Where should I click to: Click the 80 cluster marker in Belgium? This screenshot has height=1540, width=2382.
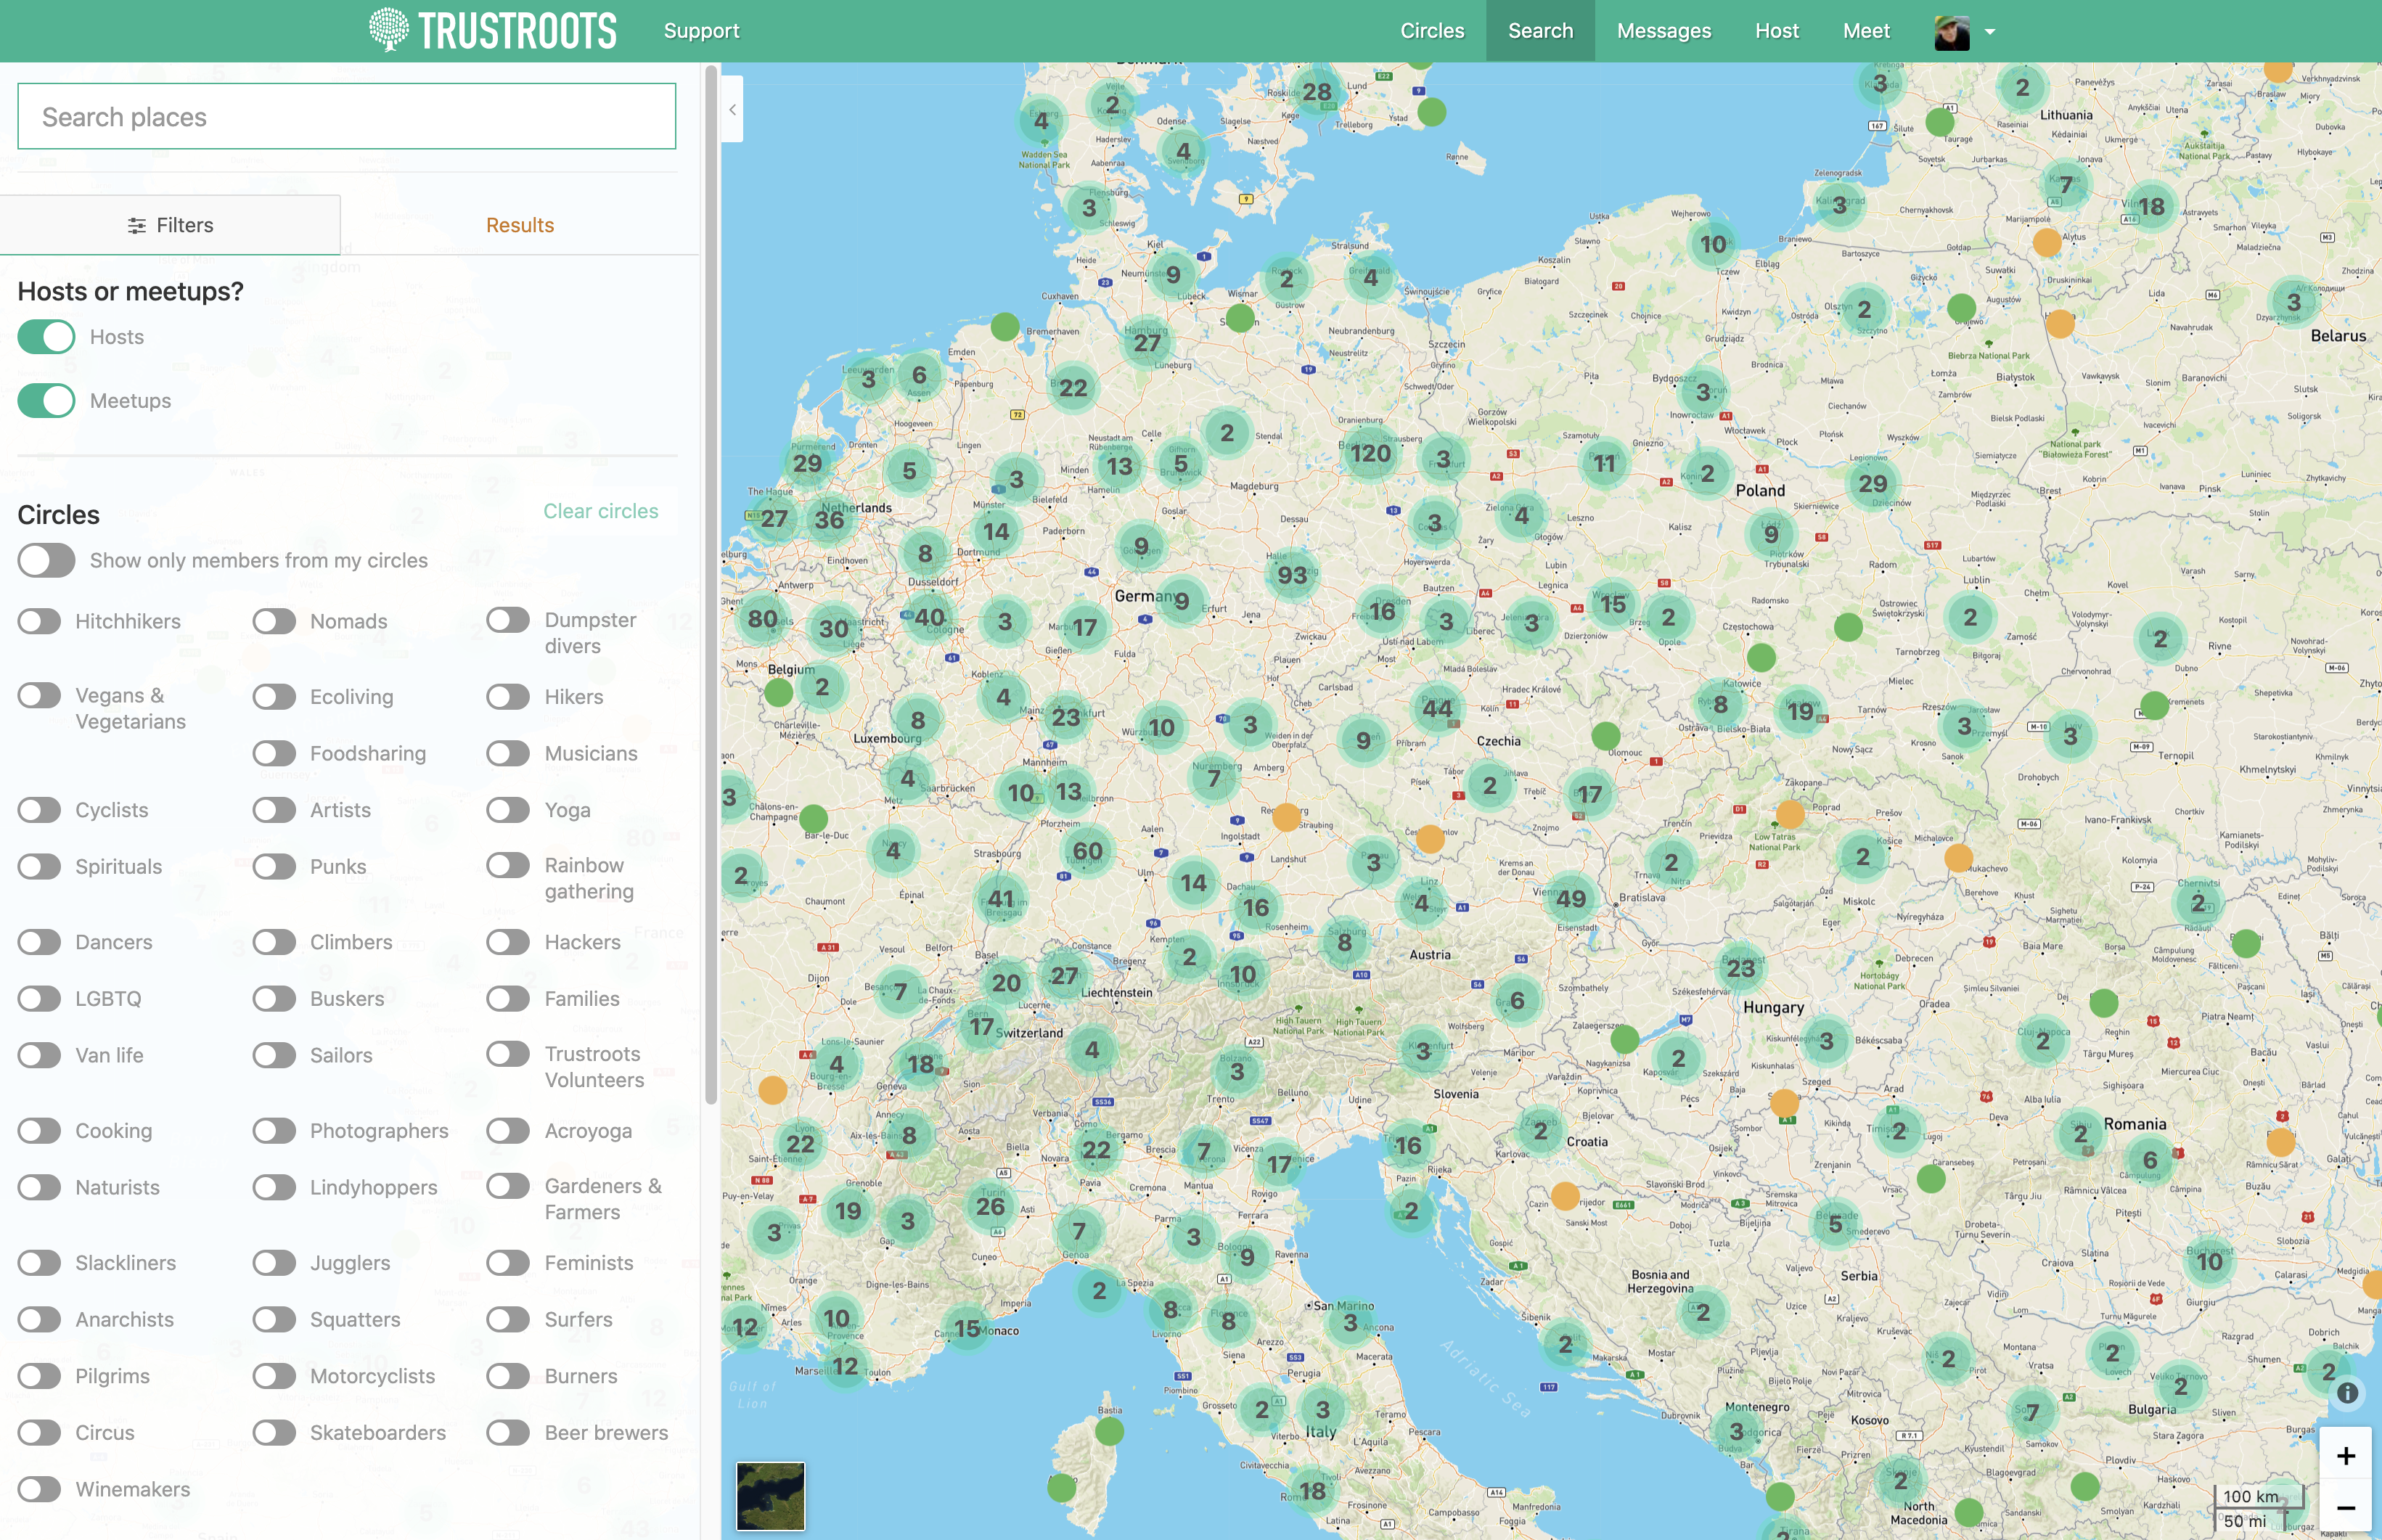click(762, 619)
